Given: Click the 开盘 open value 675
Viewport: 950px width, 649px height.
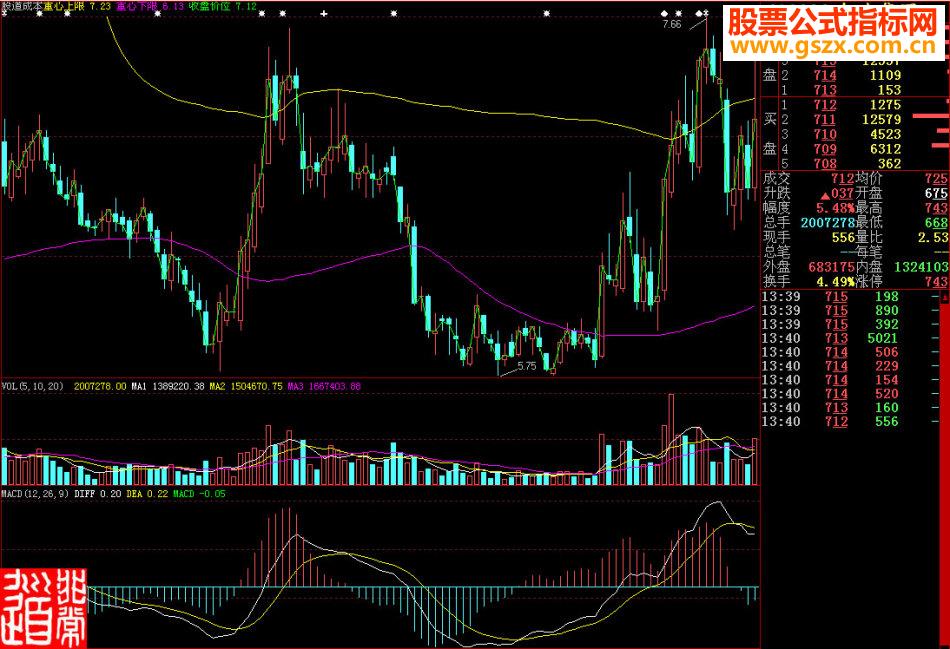Looking at the screenshot, I should 935,194.
